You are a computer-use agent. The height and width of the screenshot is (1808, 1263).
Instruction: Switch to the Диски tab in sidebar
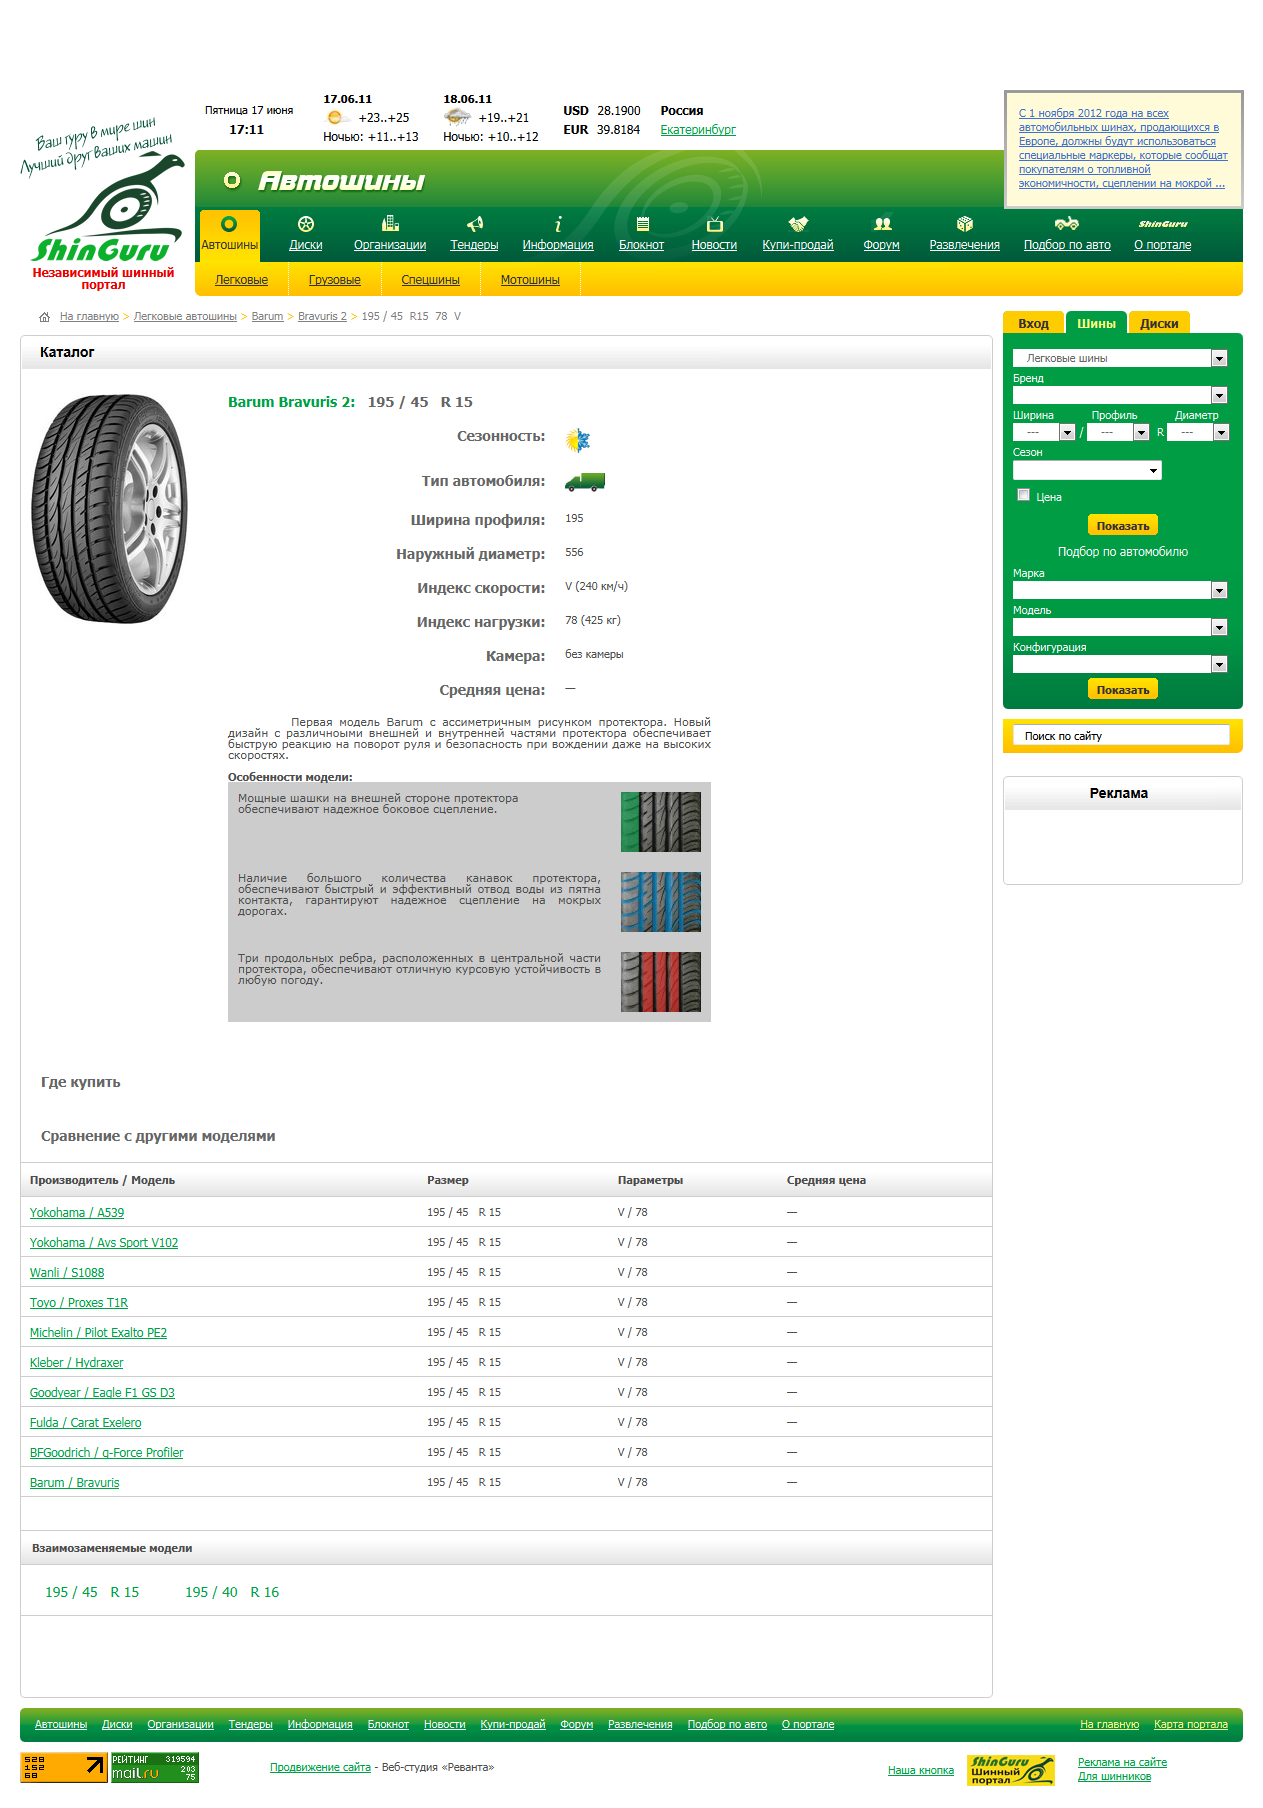point(1159,323)
